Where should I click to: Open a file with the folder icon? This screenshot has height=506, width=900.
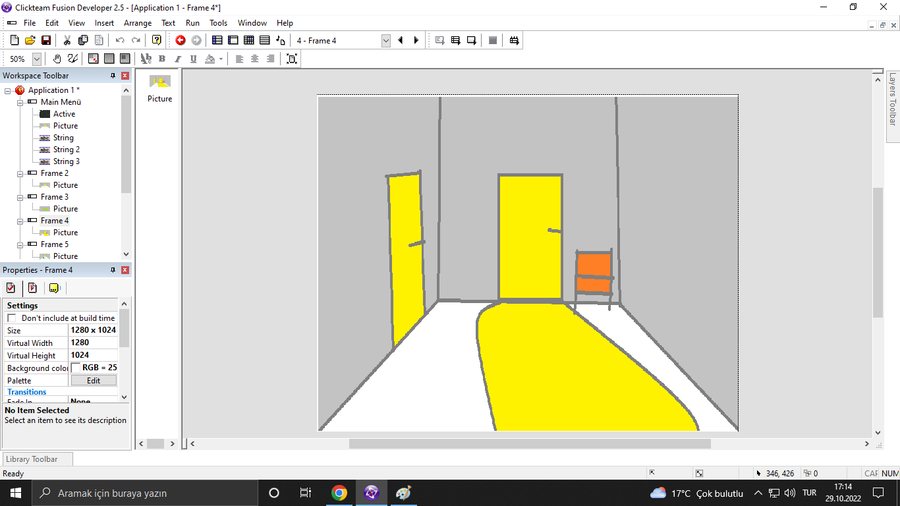[30, 40]
